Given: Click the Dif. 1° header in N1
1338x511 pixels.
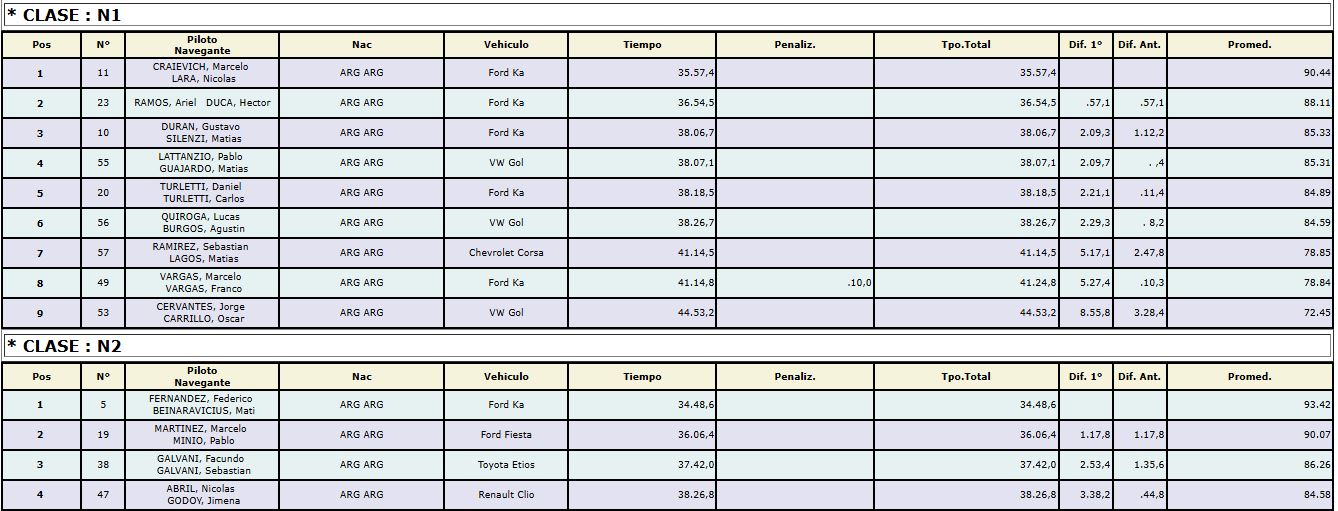Looking at the screenshot, I should pos(1085,45).
